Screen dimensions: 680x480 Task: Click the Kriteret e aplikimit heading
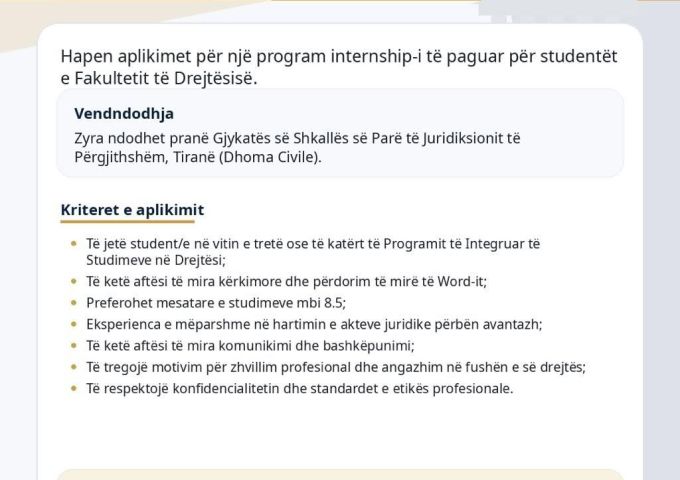pyautogui.click(x=132, y=210)
